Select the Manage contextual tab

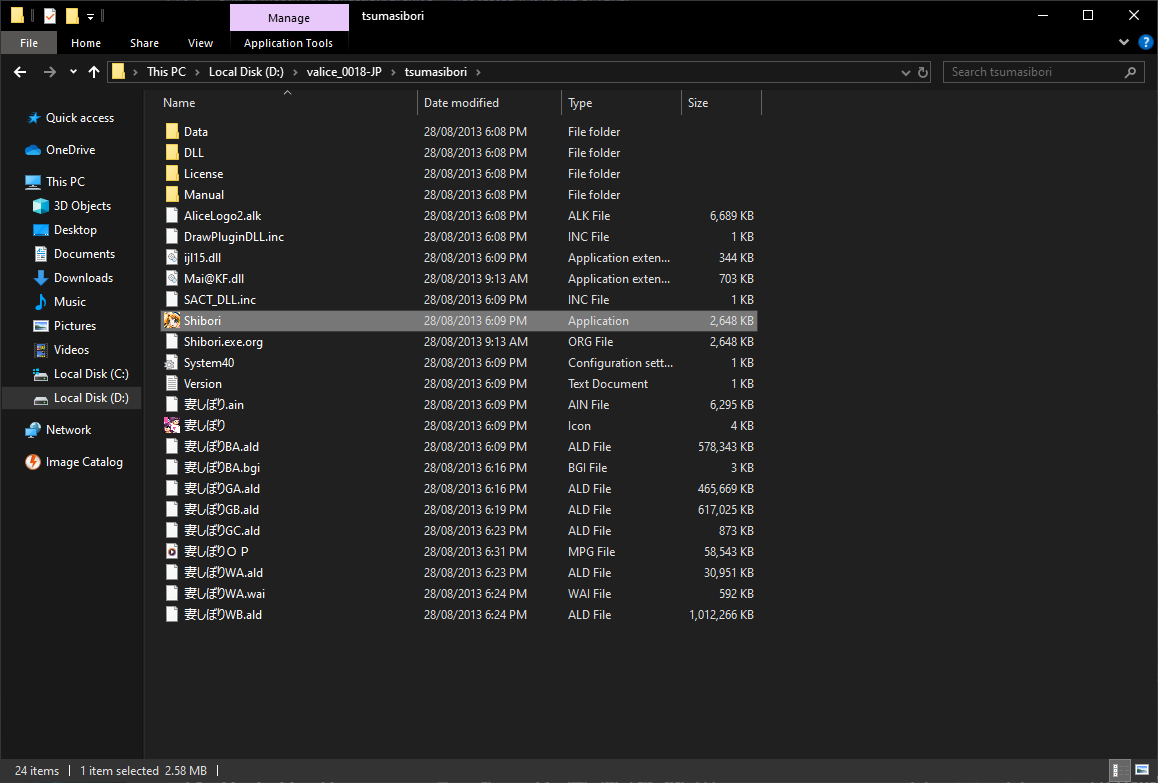coord(289,18)
